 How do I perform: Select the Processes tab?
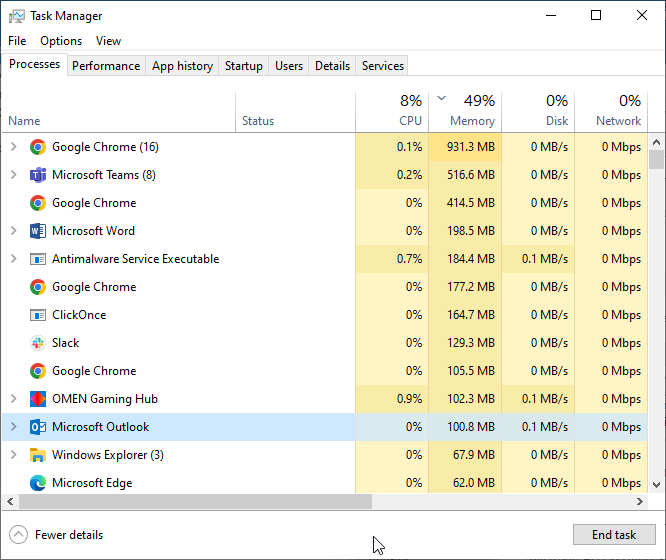click(34, 64)
